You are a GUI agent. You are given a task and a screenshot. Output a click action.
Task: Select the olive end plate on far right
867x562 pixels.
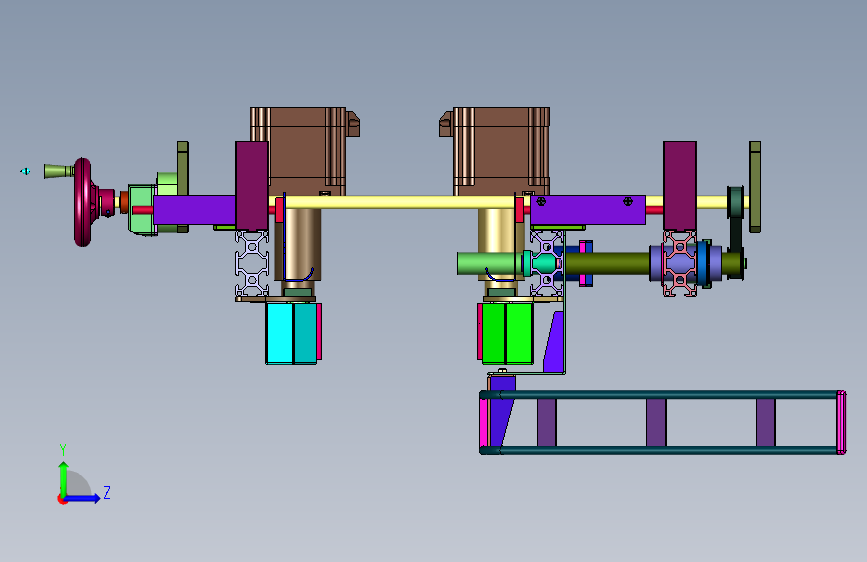pyautogui.click(x=755, y=187)
